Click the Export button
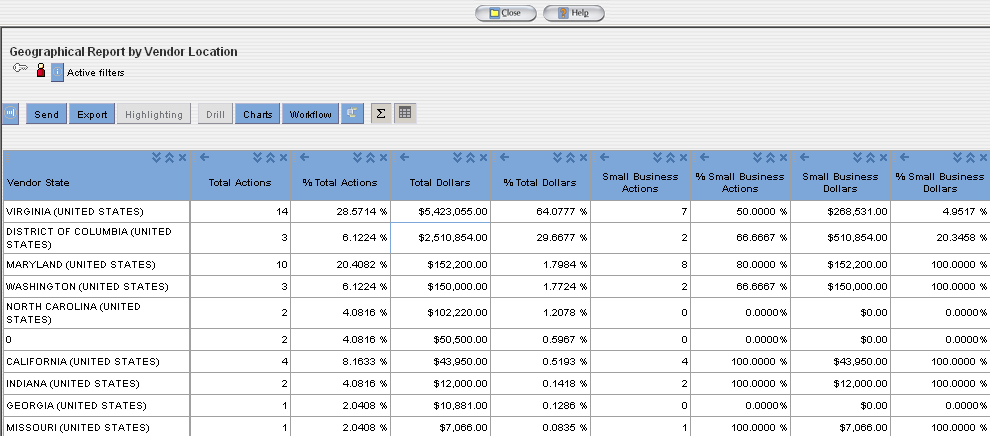This screenshot has width=990, height=436. (x=92, y=114)
